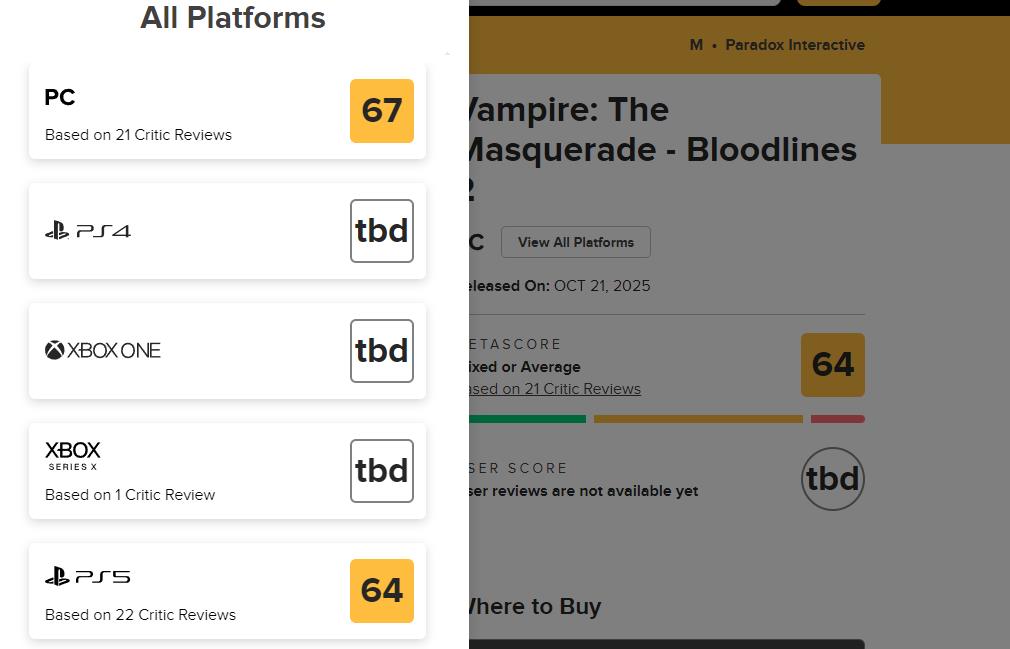The height and width of the screenshot is (649, 1010).
Task: Select the PC platform label
Action: click(x=60, y=97)
